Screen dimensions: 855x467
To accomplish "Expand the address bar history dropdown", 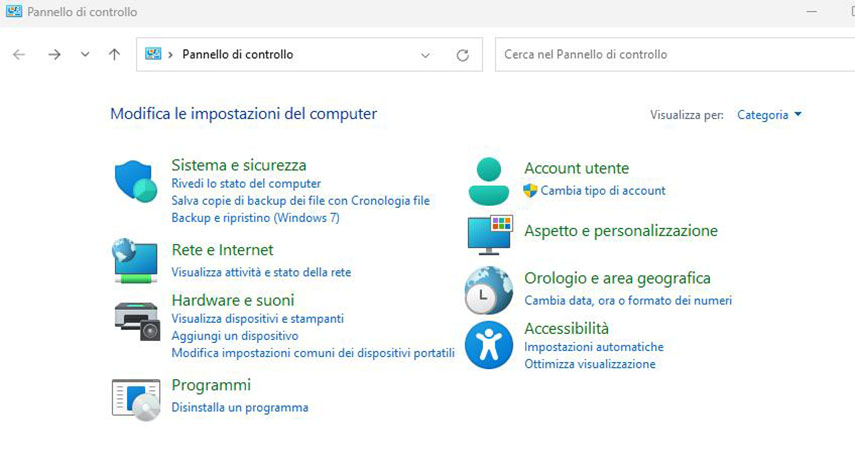I will pyautogui.click(x=425, y=55).
